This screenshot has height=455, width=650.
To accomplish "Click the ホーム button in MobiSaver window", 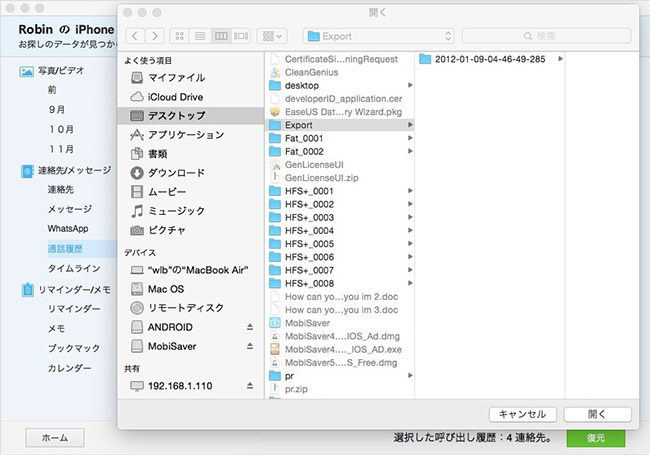I will [x=55, y=438].
